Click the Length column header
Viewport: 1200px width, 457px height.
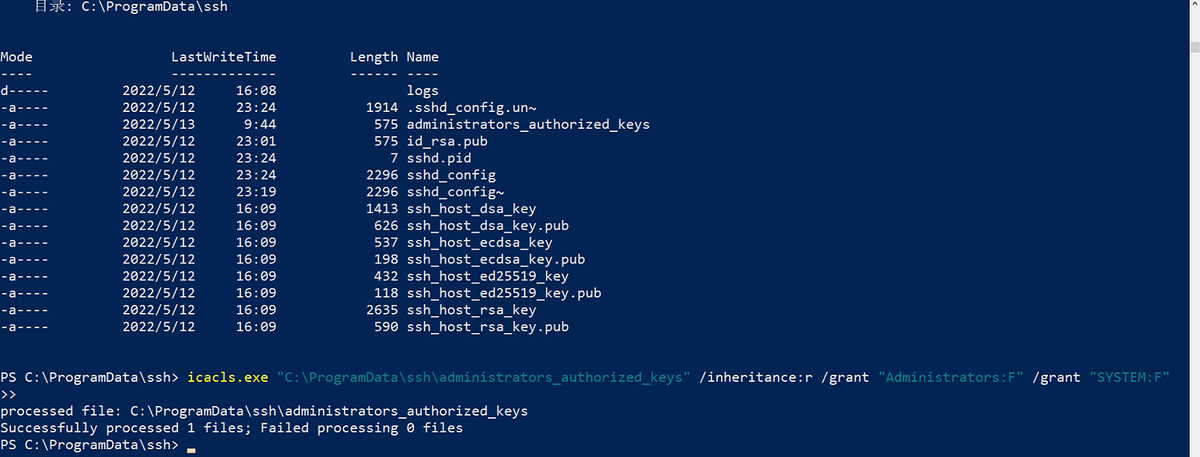pyautogui.click(x=374, y=57)
